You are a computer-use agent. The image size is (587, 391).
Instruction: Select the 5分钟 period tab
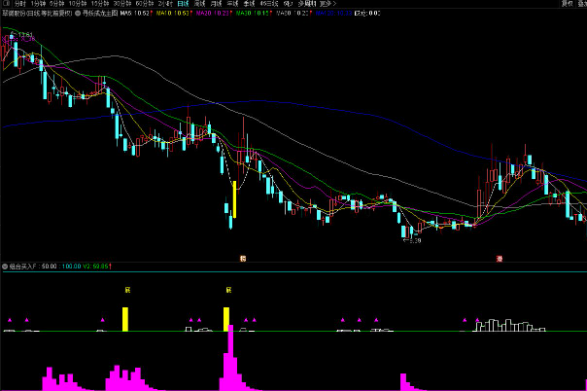(57, 4)
